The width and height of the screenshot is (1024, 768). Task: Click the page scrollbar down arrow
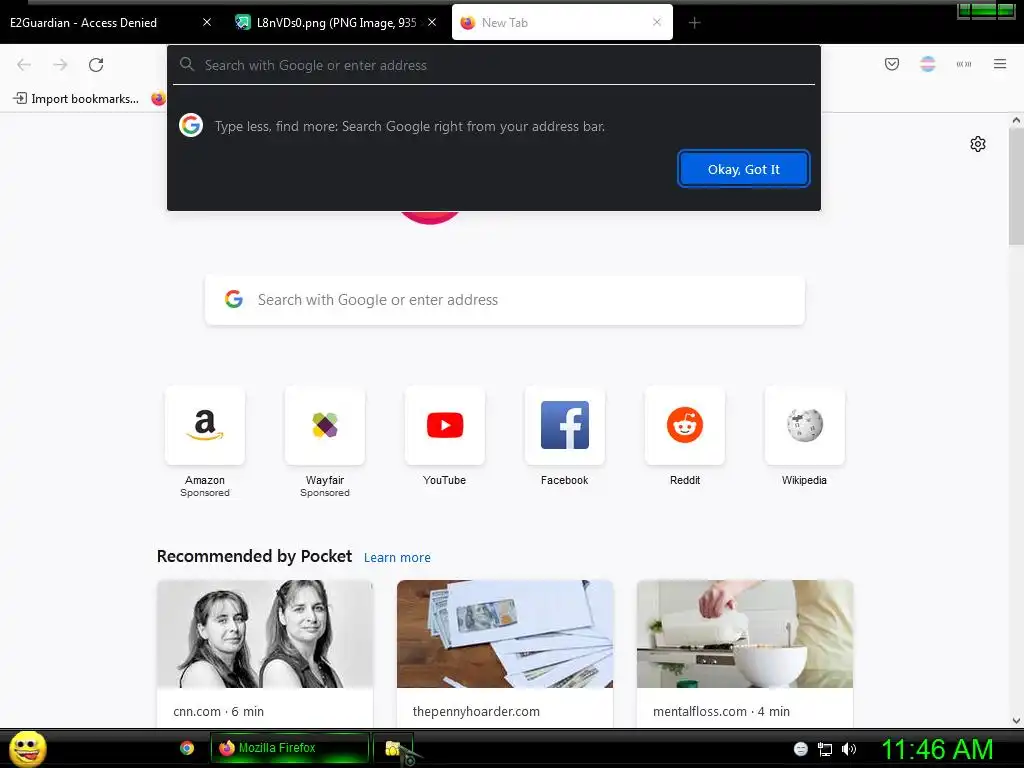1016,721
